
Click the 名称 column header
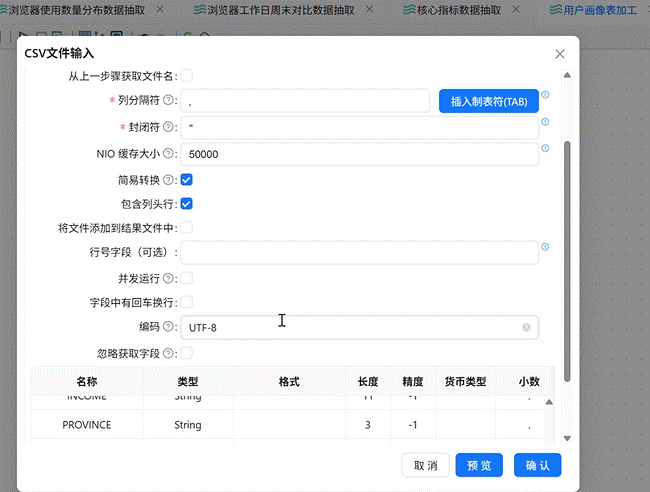(x=87, y=381)
